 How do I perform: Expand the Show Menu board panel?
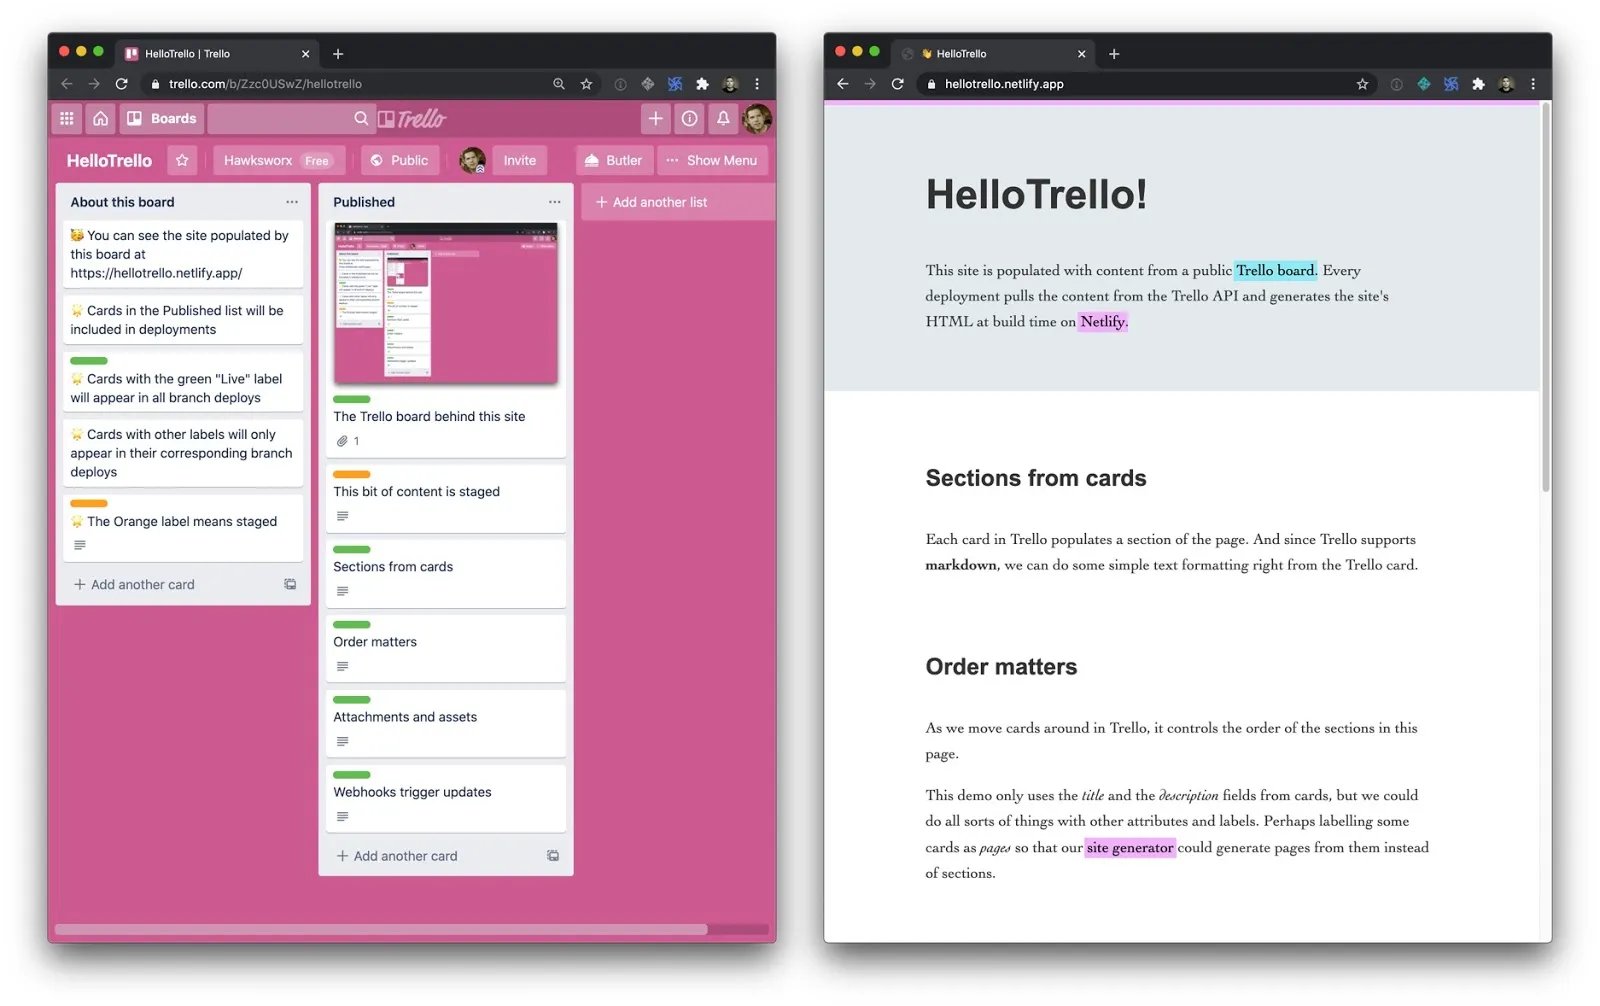point(712,160)
